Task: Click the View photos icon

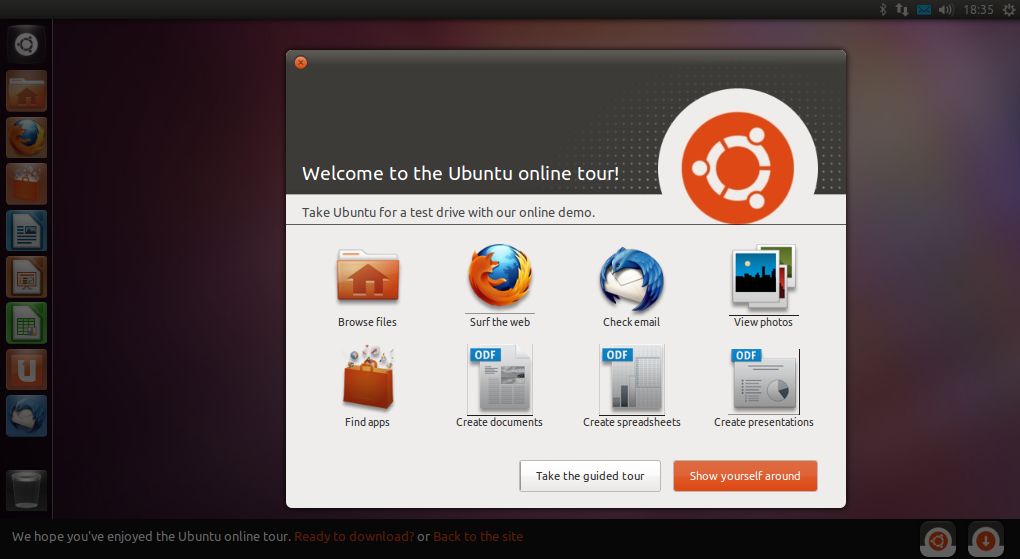Action: coord(763,277)
